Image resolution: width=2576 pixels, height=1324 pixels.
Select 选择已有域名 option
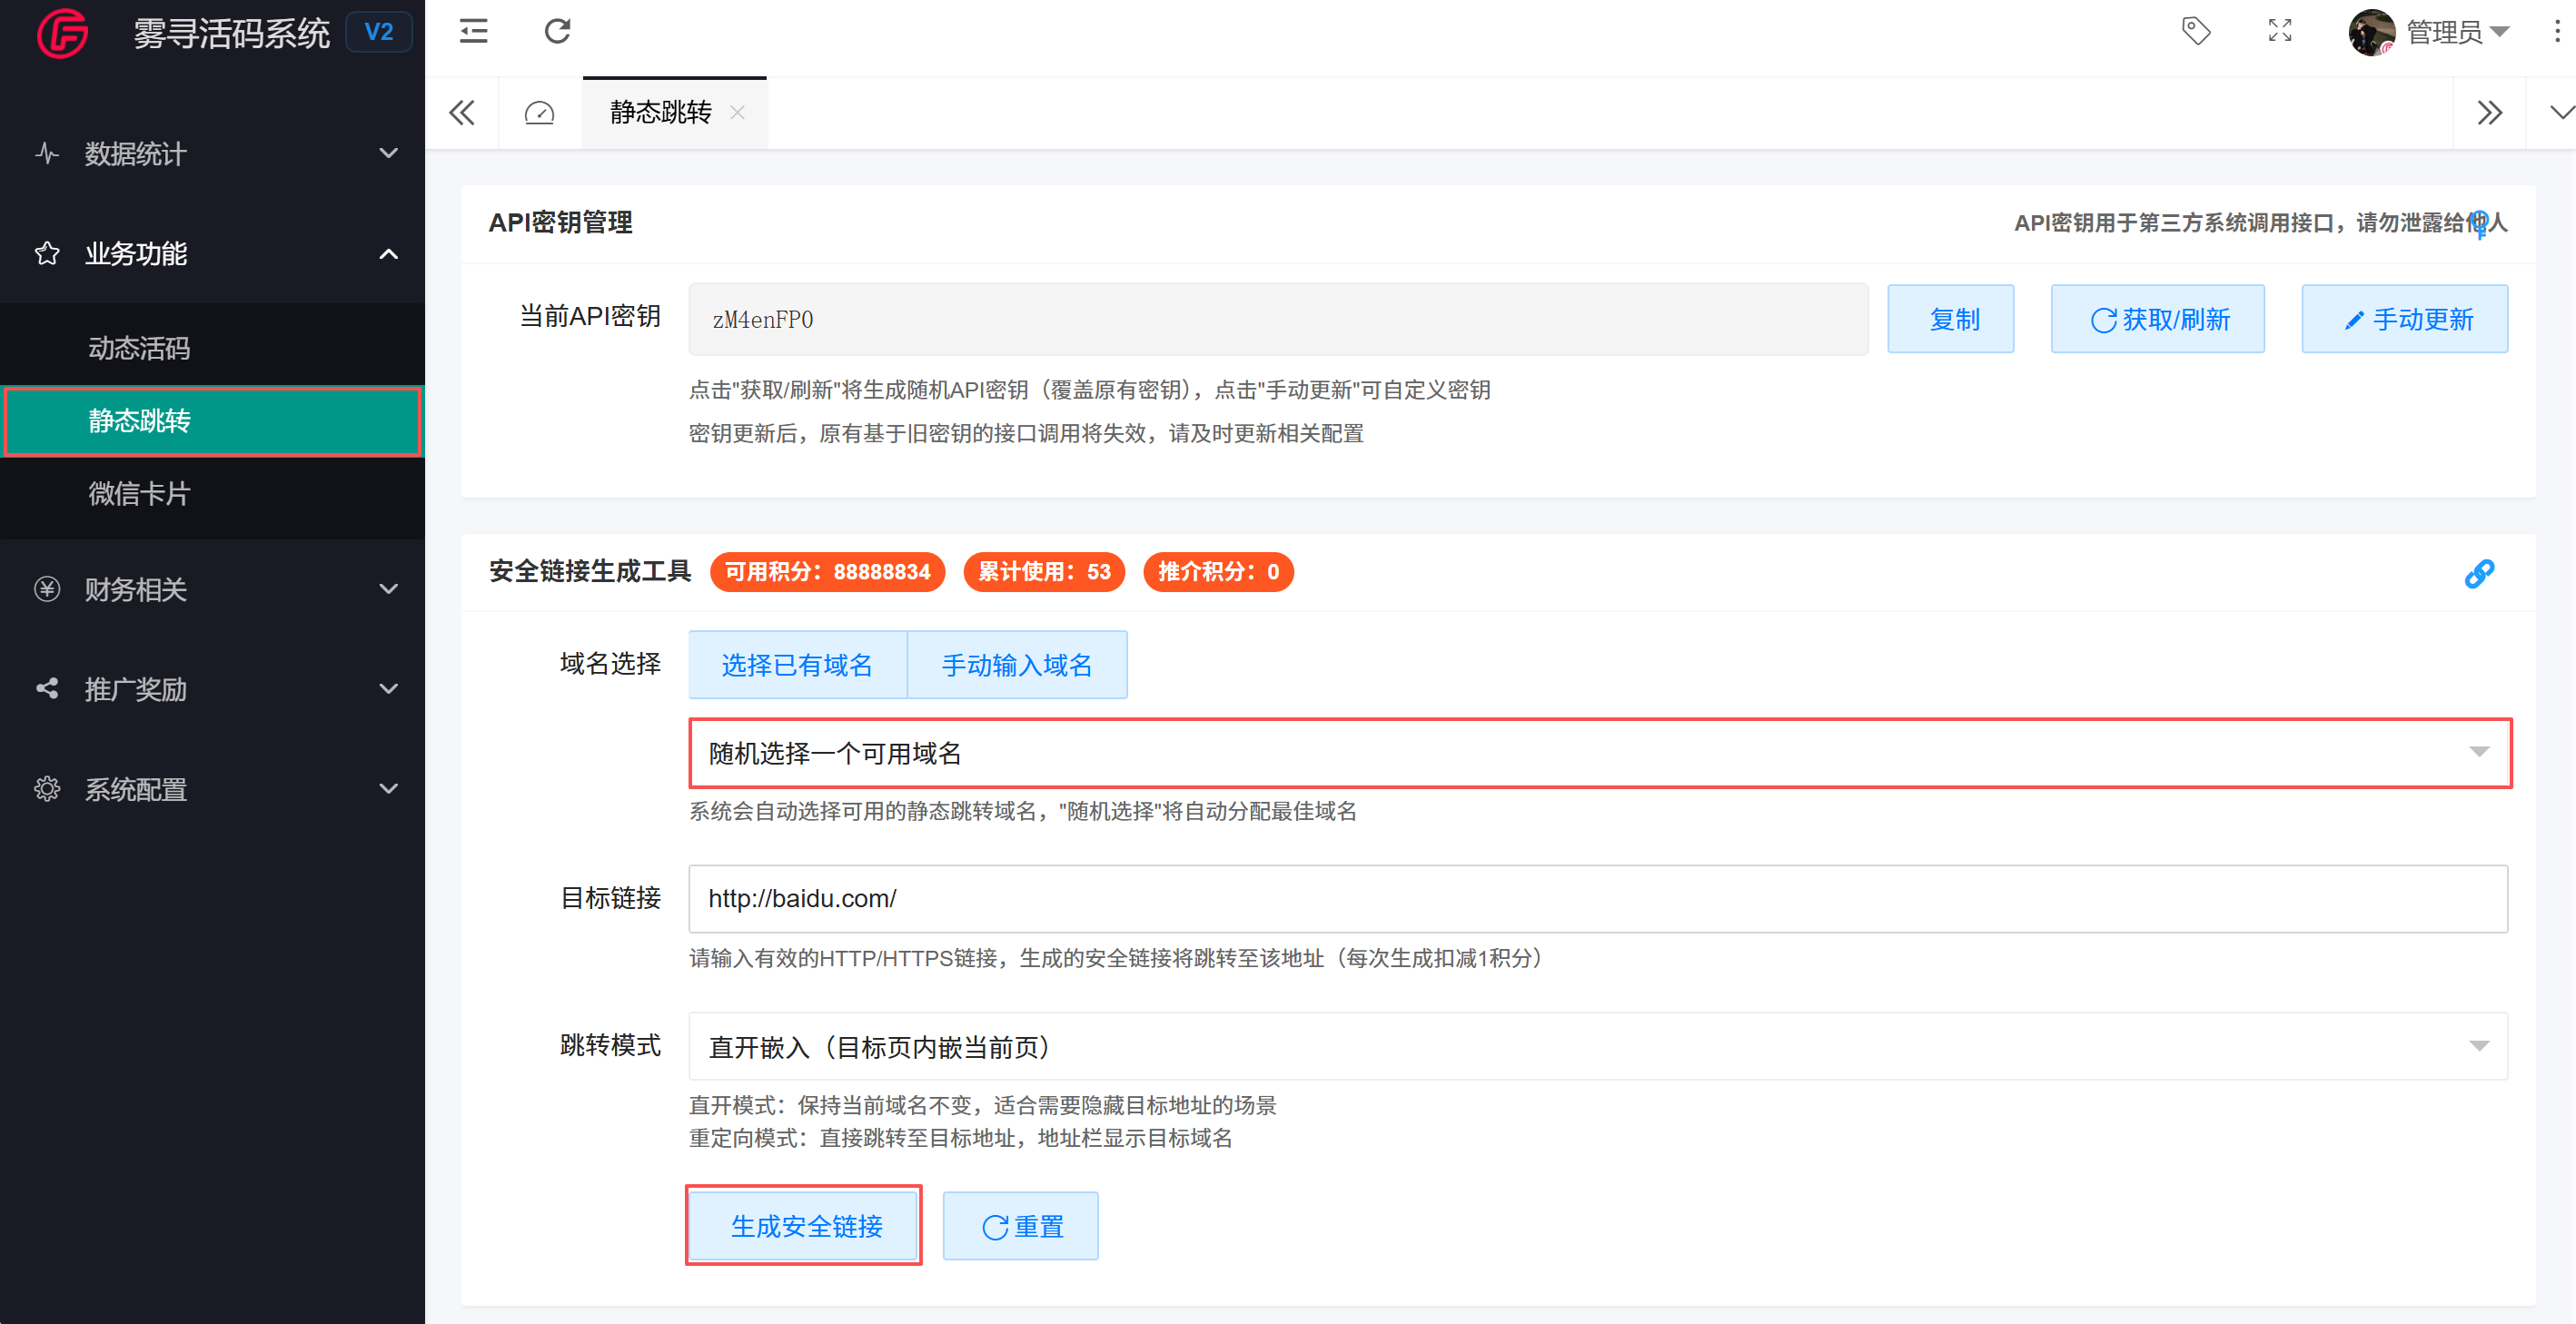797,664
